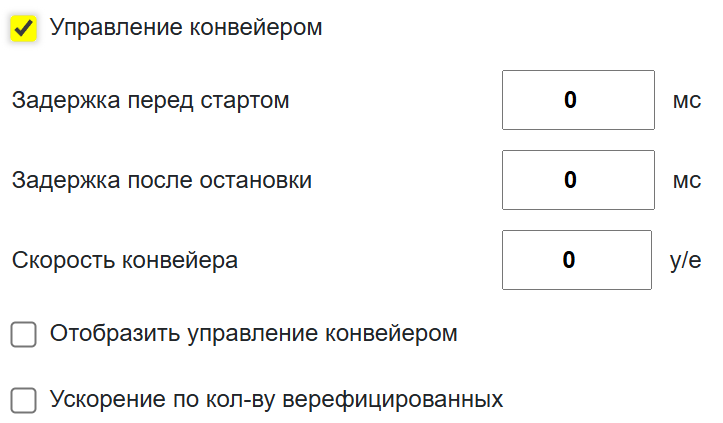Click the Задержка после остановки label

click(162, 181)
